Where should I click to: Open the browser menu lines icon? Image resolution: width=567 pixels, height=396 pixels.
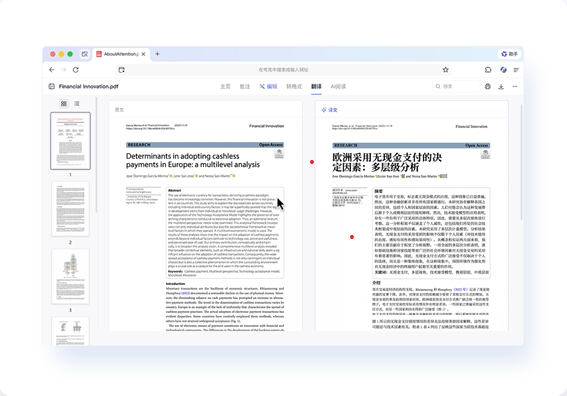tap(516, 70)
